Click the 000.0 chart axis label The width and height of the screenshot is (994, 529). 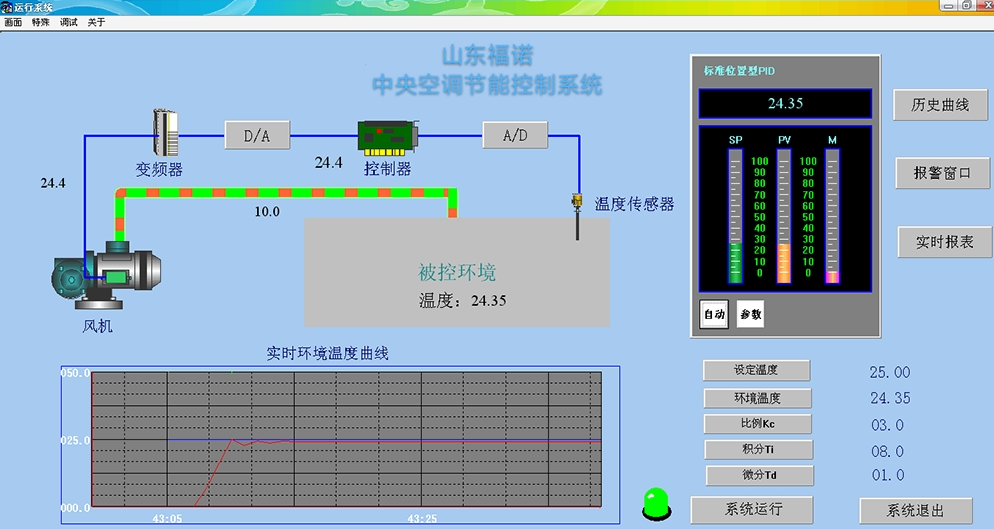(x=76, y=508)
